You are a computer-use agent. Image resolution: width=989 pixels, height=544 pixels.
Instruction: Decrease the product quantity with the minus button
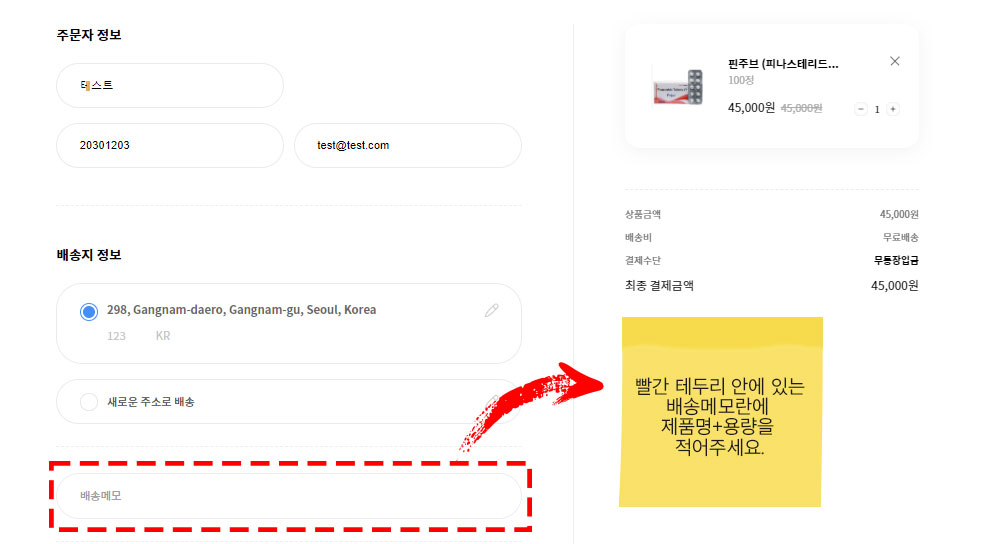click(860, 109)
